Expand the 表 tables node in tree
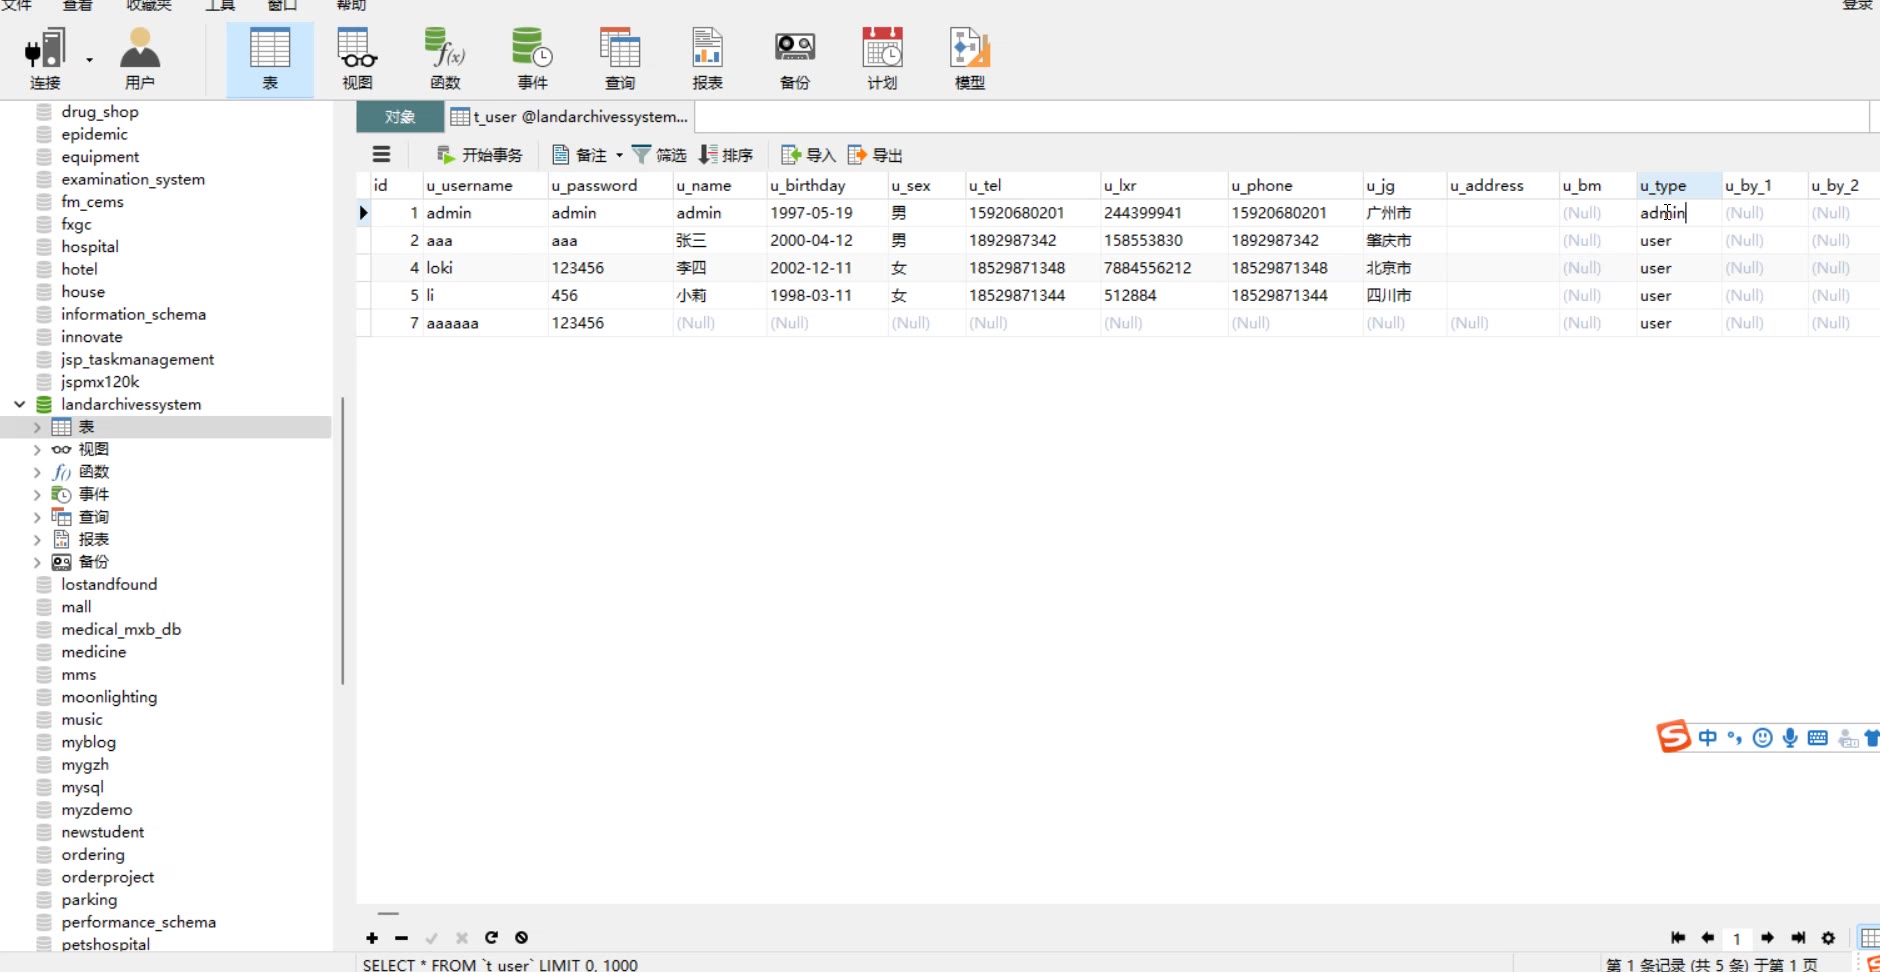 pos(37,428)
